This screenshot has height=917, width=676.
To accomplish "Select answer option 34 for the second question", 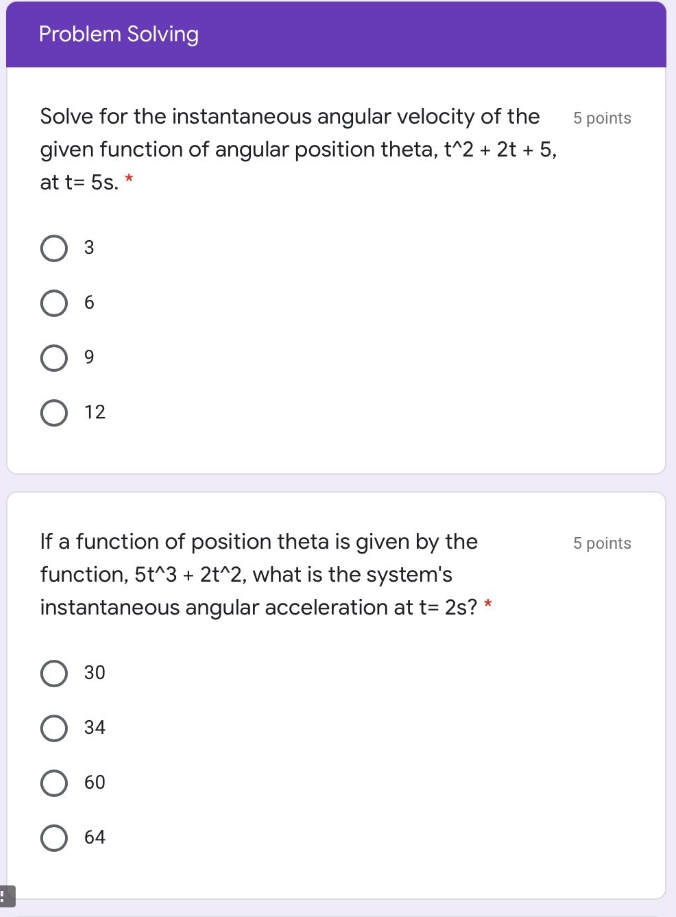I will click(x=54, y=728).
